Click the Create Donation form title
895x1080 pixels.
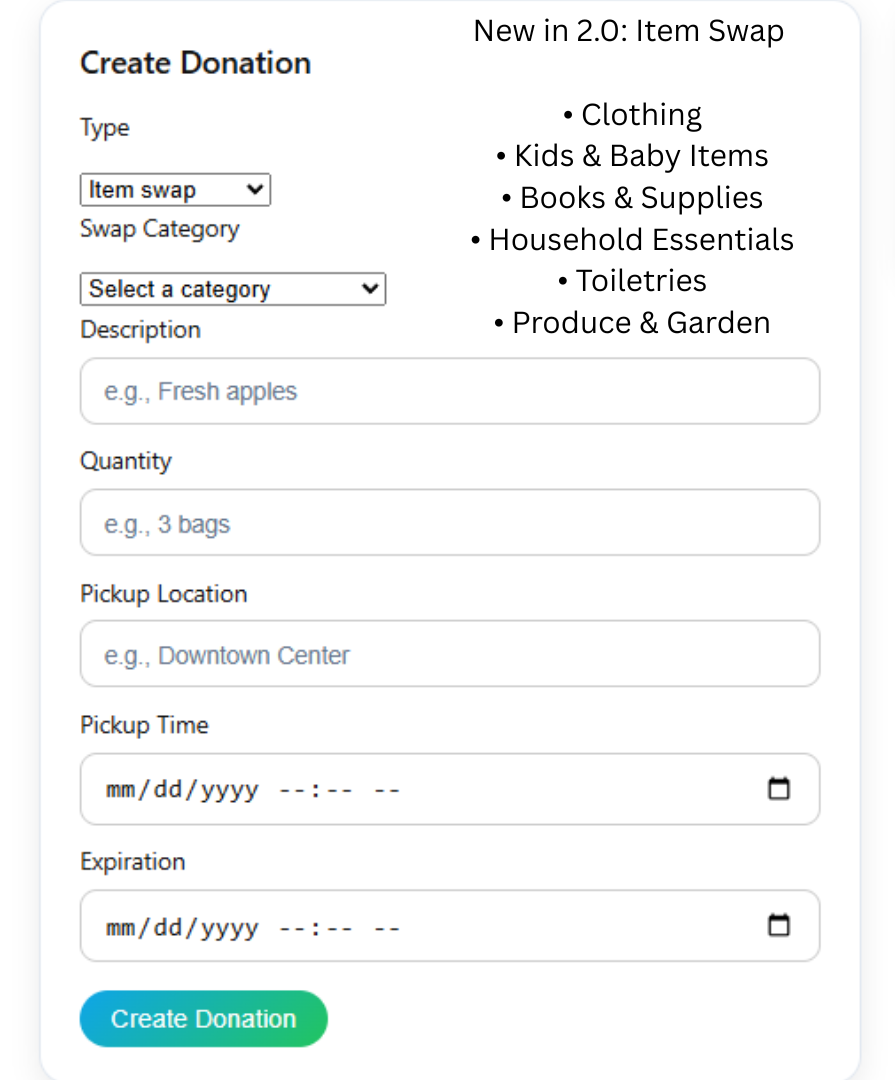(x=195, y=62)
